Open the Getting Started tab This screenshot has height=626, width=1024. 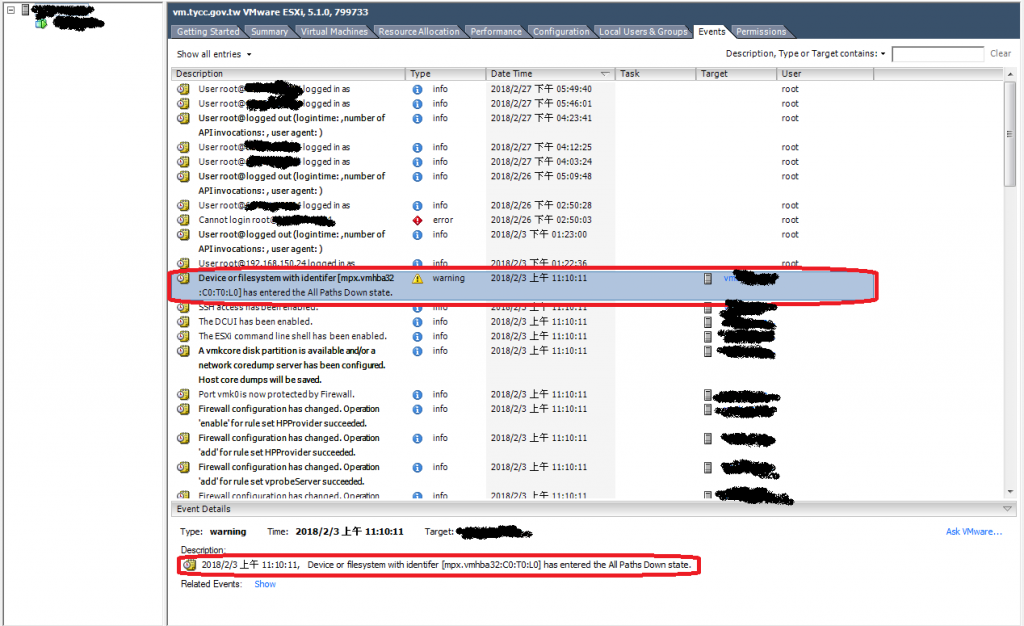pos(208,31)
